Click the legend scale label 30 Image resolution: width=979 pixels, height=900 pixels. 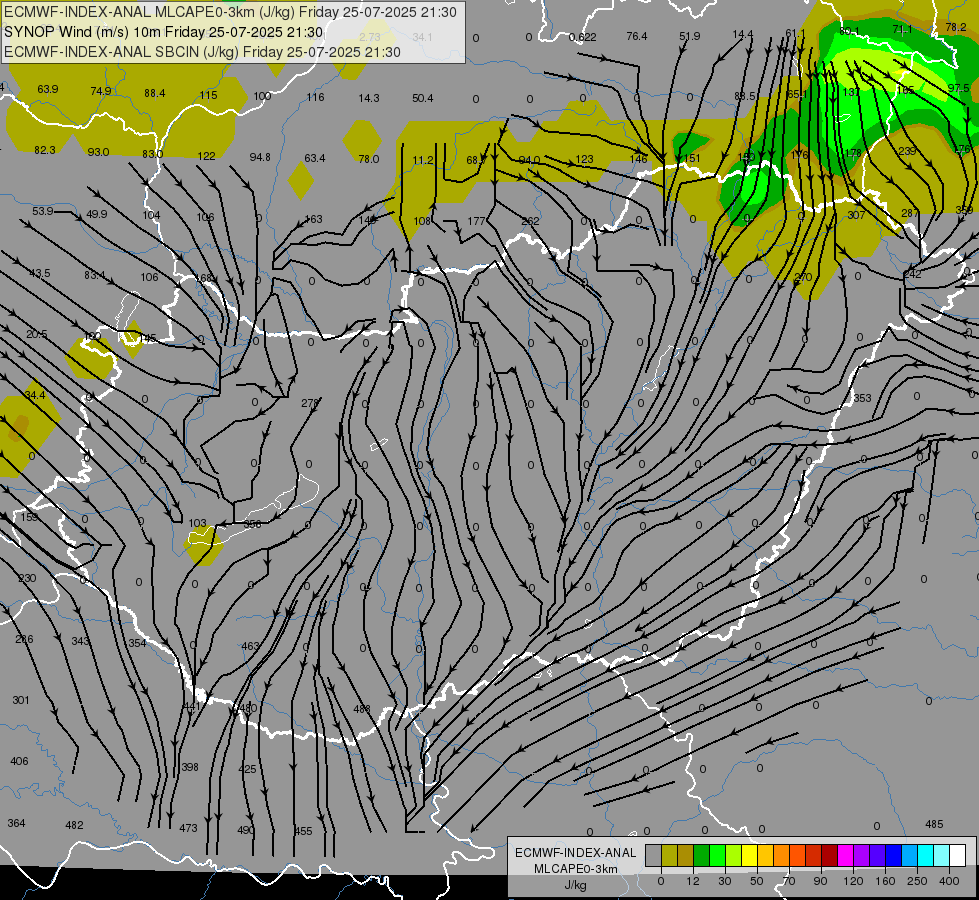(724, 881)
